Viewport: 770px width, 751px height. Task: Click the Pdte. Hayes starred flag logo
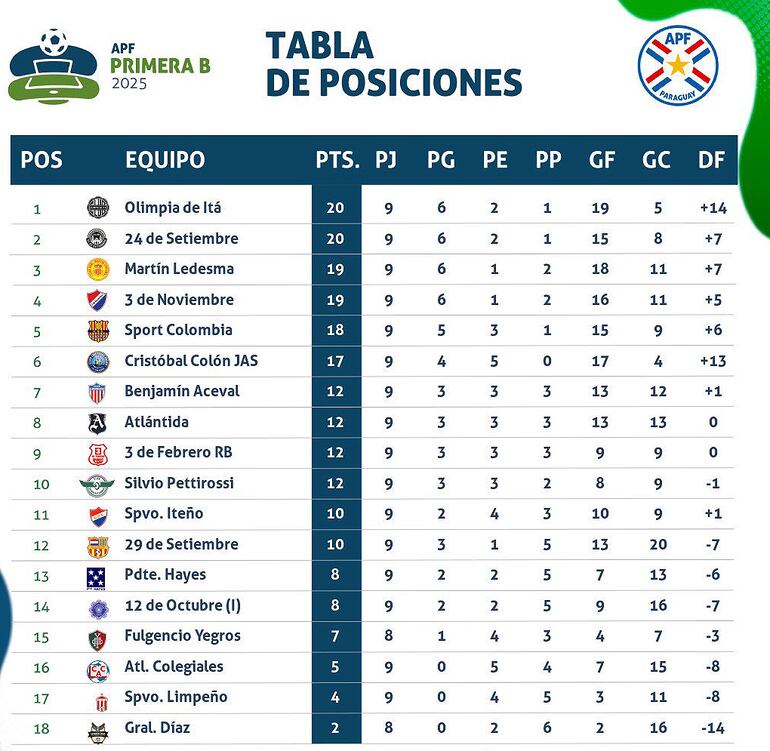97,576
